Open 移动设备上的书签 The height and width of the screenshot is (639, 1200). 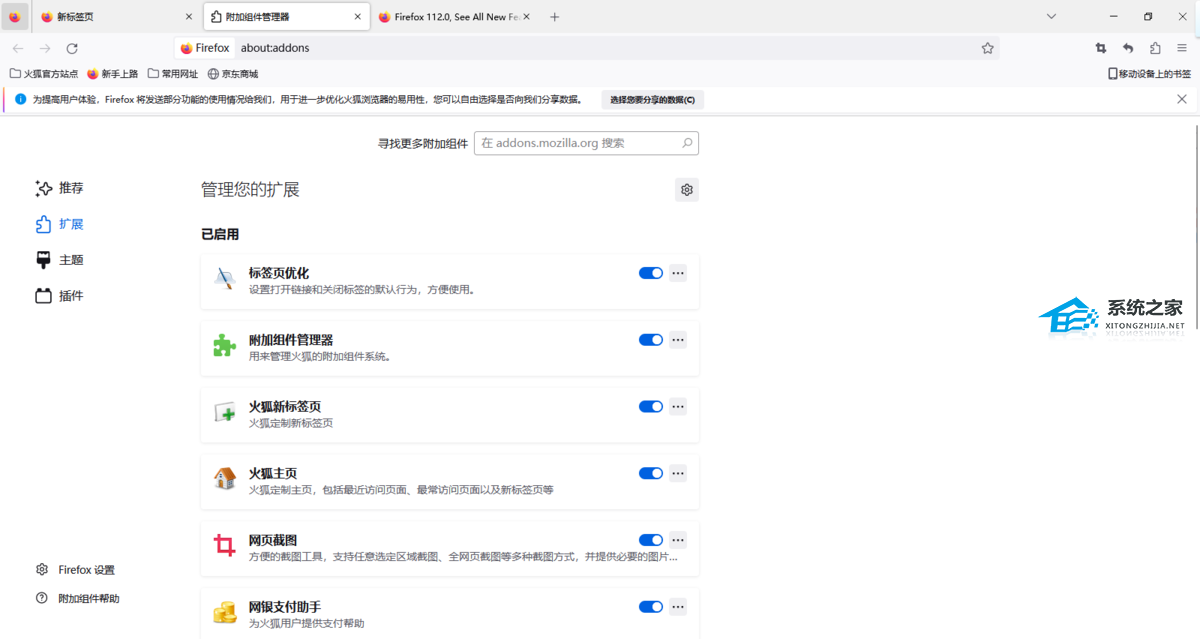(x=1150, y=74)
